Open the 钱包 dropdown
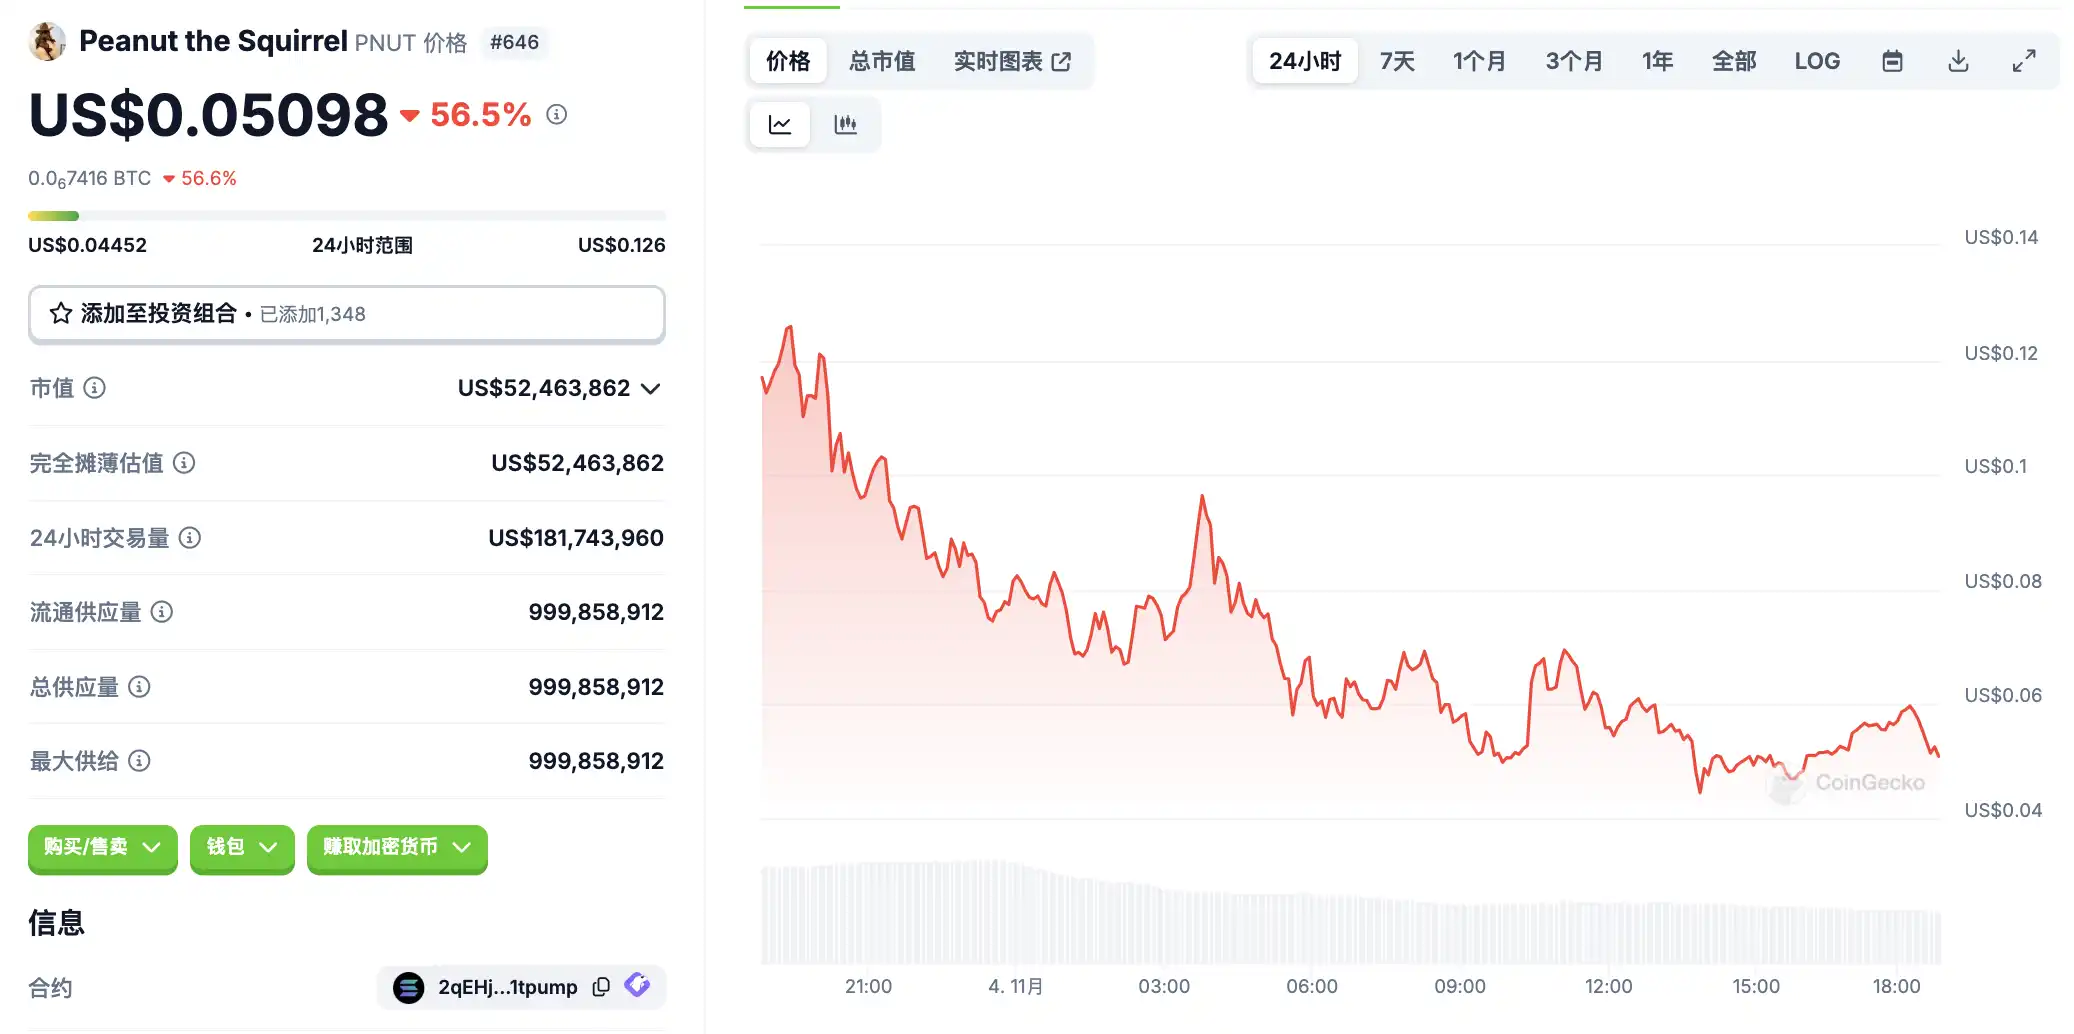The image size is (2074, 1034). [242, 848]
